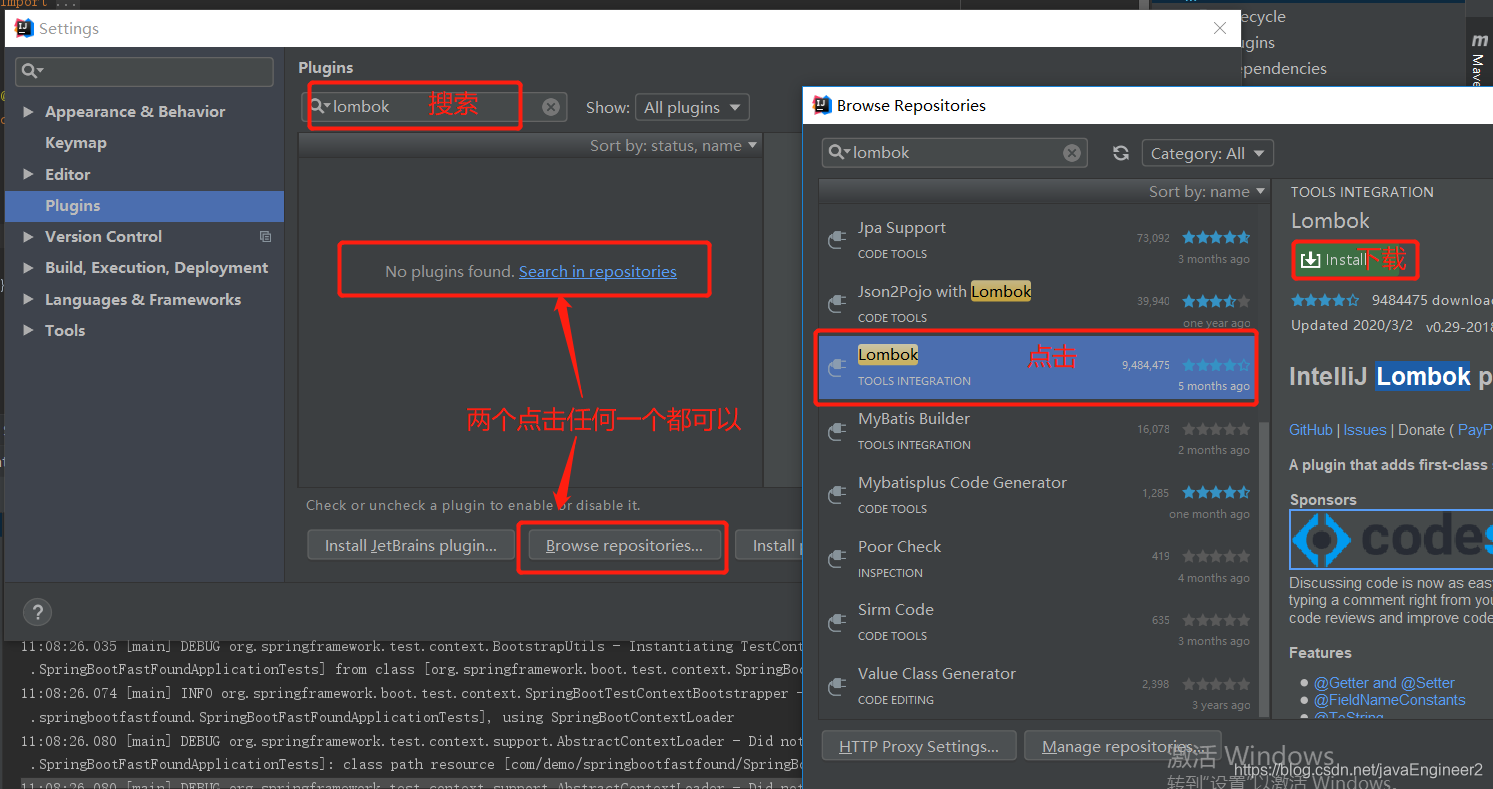Click the search magnifier in Browse Repositories field
Screen dimensions: 1493x789
[x=838, y=153]
